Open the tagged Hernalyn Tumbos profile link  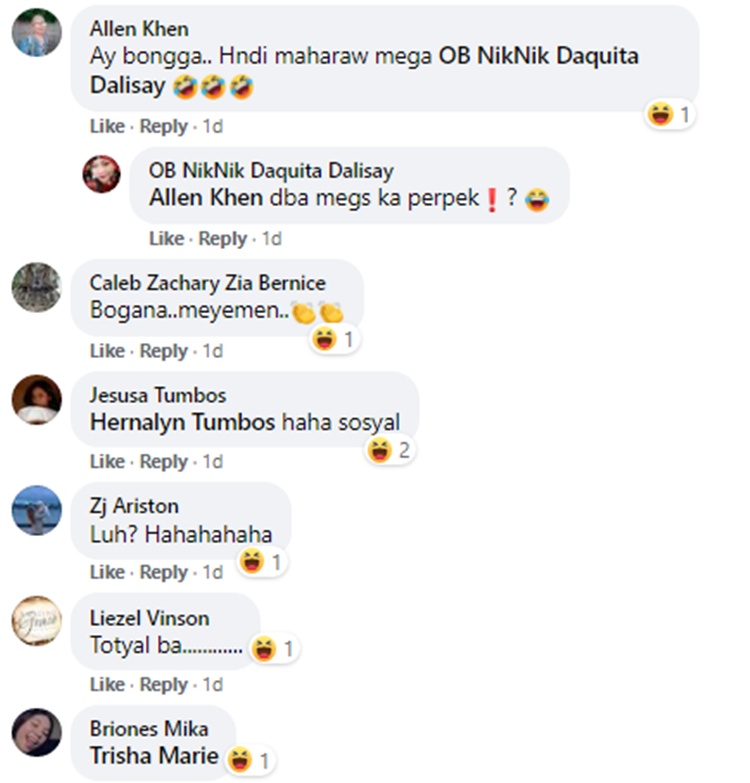pyautogui.click(x=183, y=422)
